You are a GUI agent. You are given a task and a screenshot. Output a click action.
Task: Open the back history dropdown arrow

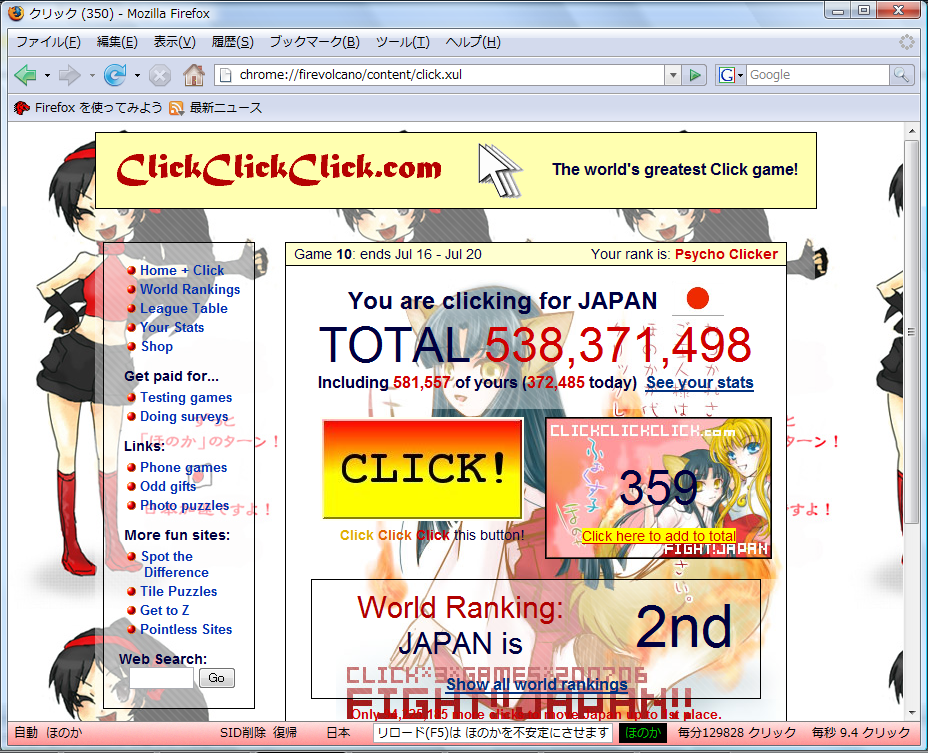[x=47, y=75]
